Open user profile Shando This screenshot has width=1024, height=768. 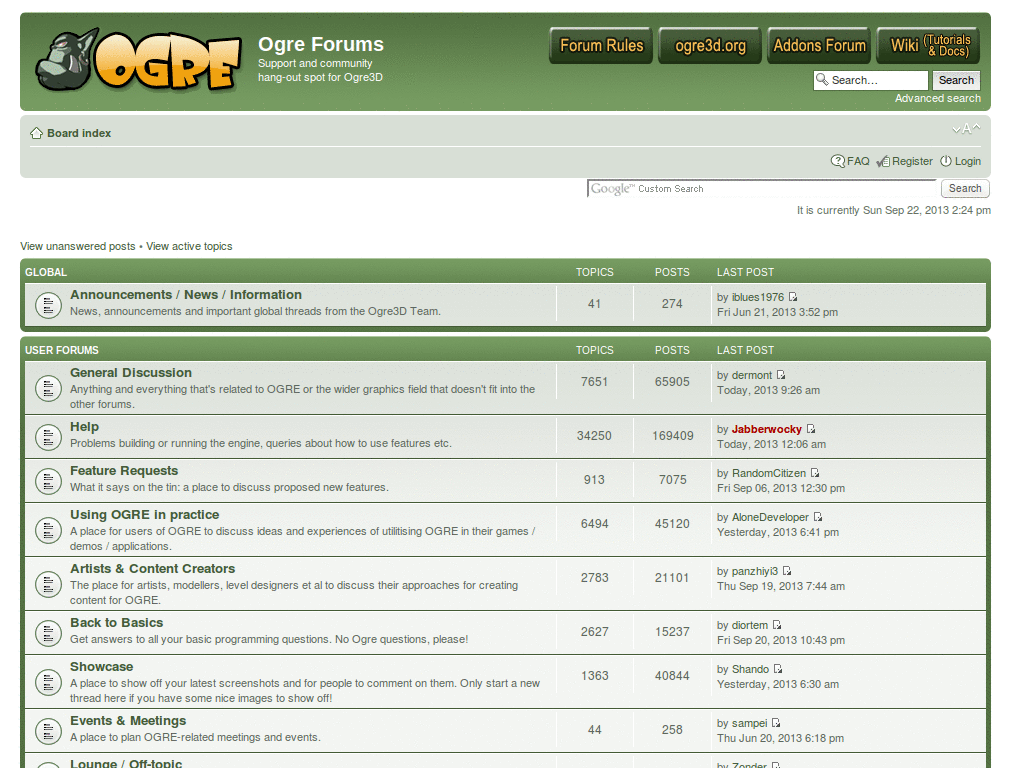coord(750,669)
